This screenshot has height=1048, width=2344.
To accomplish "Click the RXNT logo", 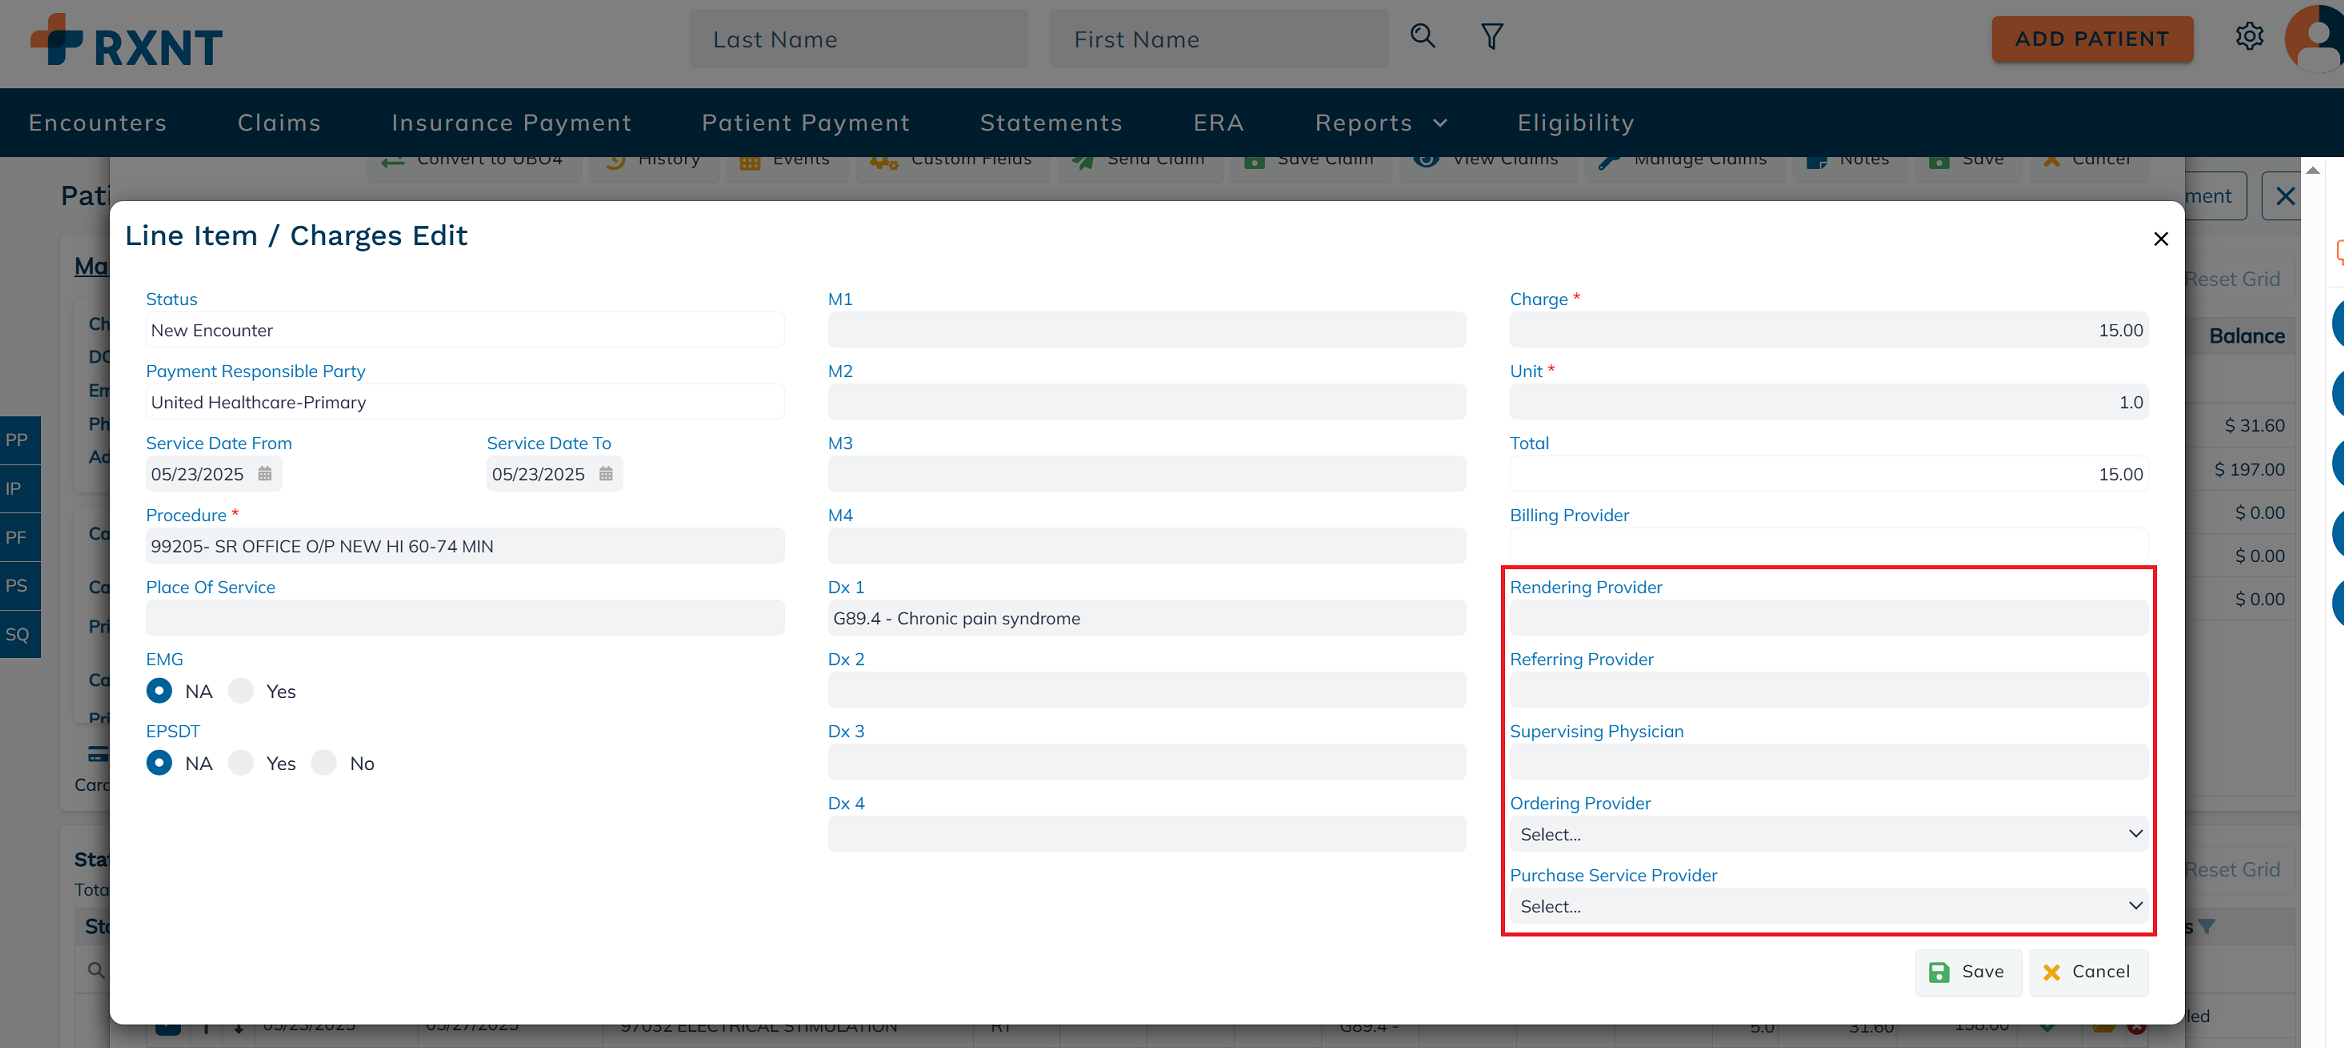I will (x=126, y=42).
